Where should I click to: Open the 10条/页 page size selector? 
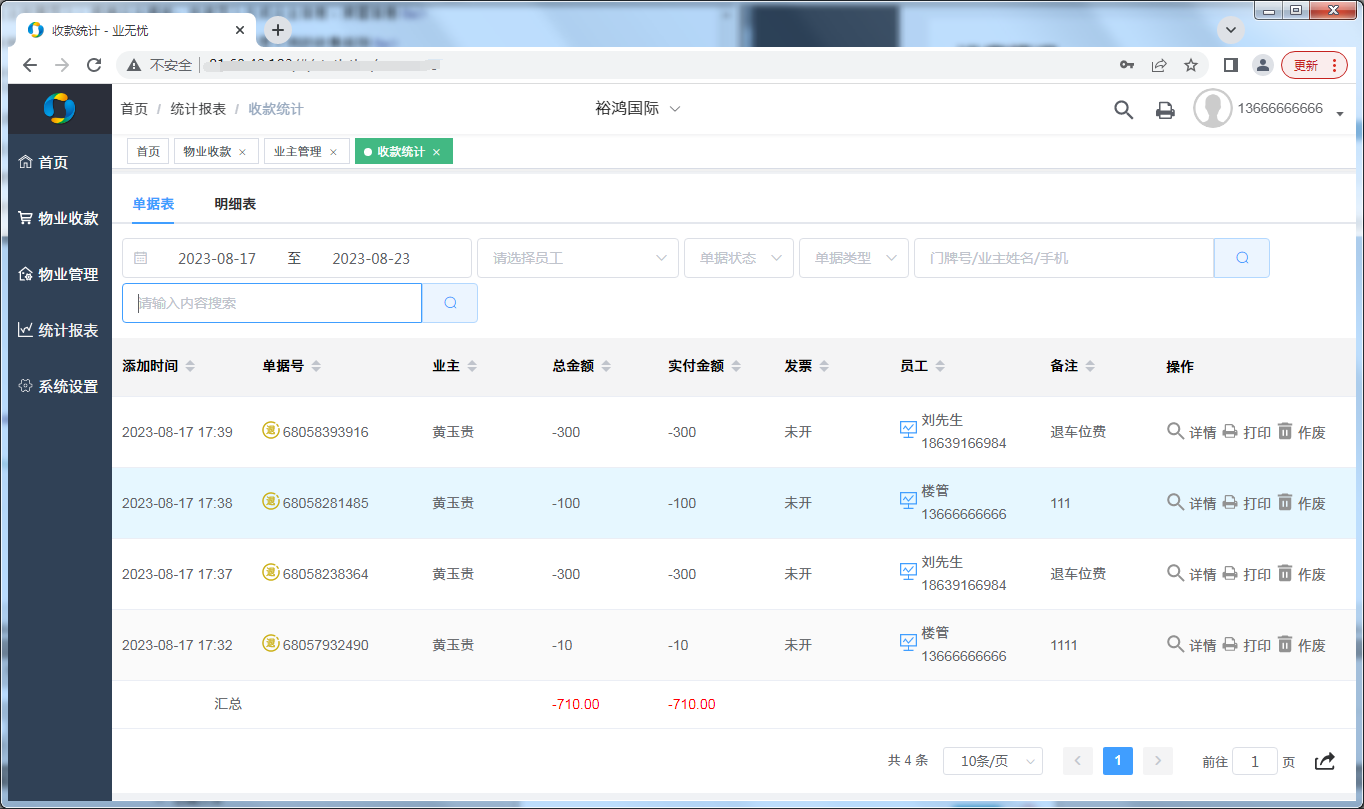(x=992, y=761)
